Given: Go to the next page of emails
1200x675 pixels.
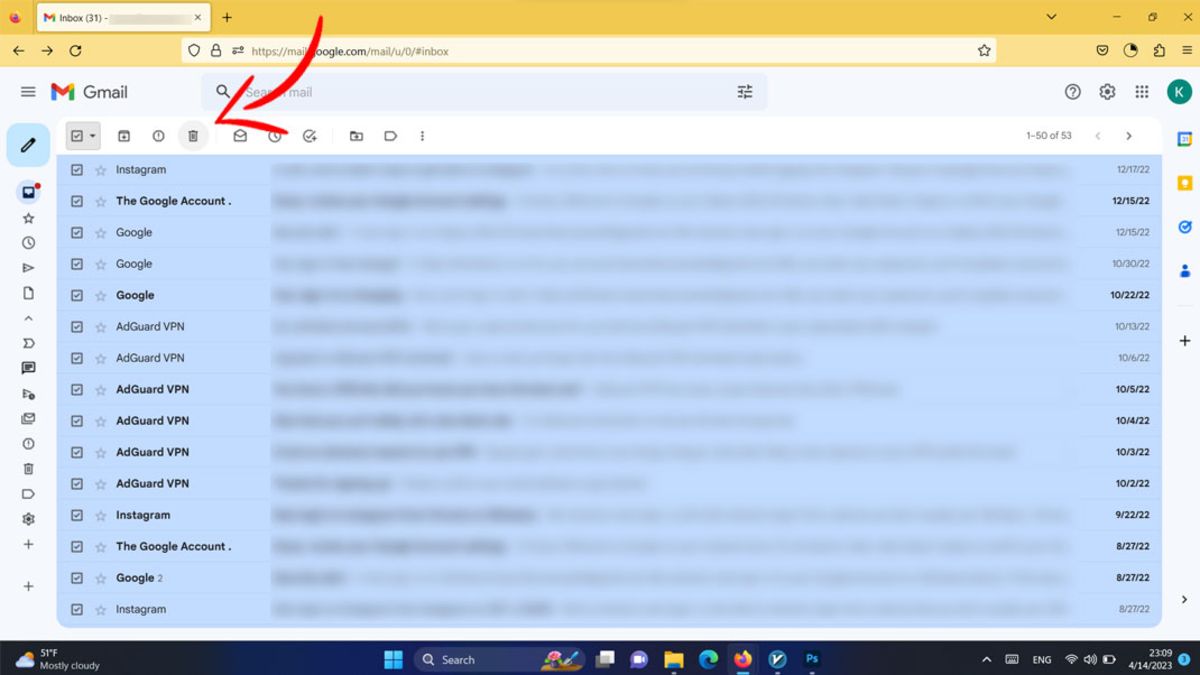Looking at the screenshot, I should 1129,136.
